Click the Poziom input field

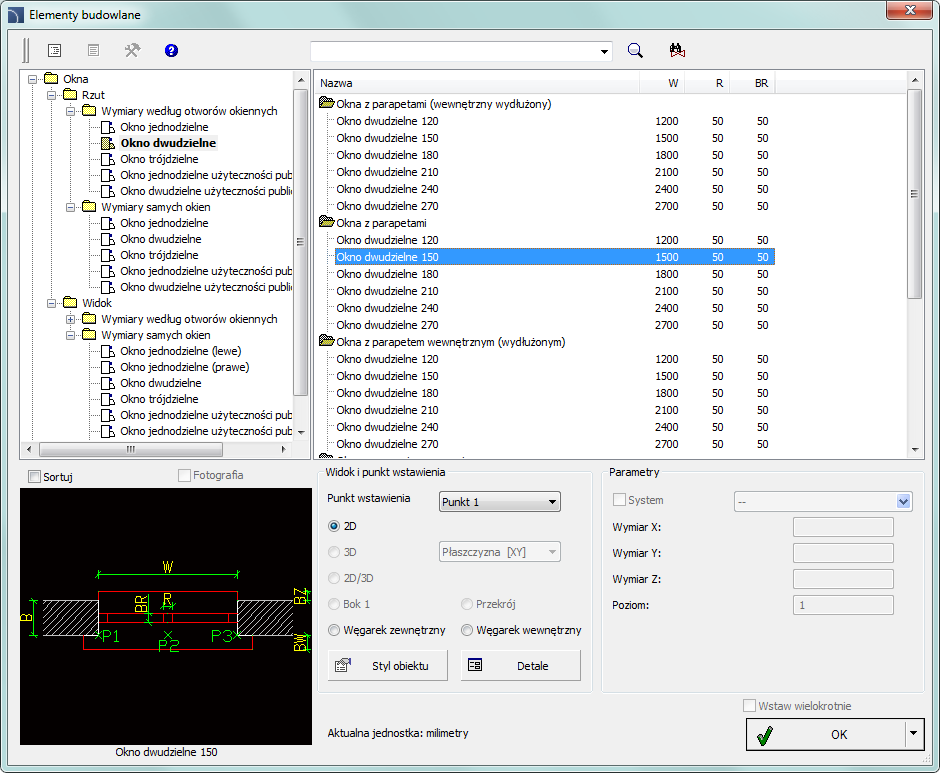pos(843,605)
